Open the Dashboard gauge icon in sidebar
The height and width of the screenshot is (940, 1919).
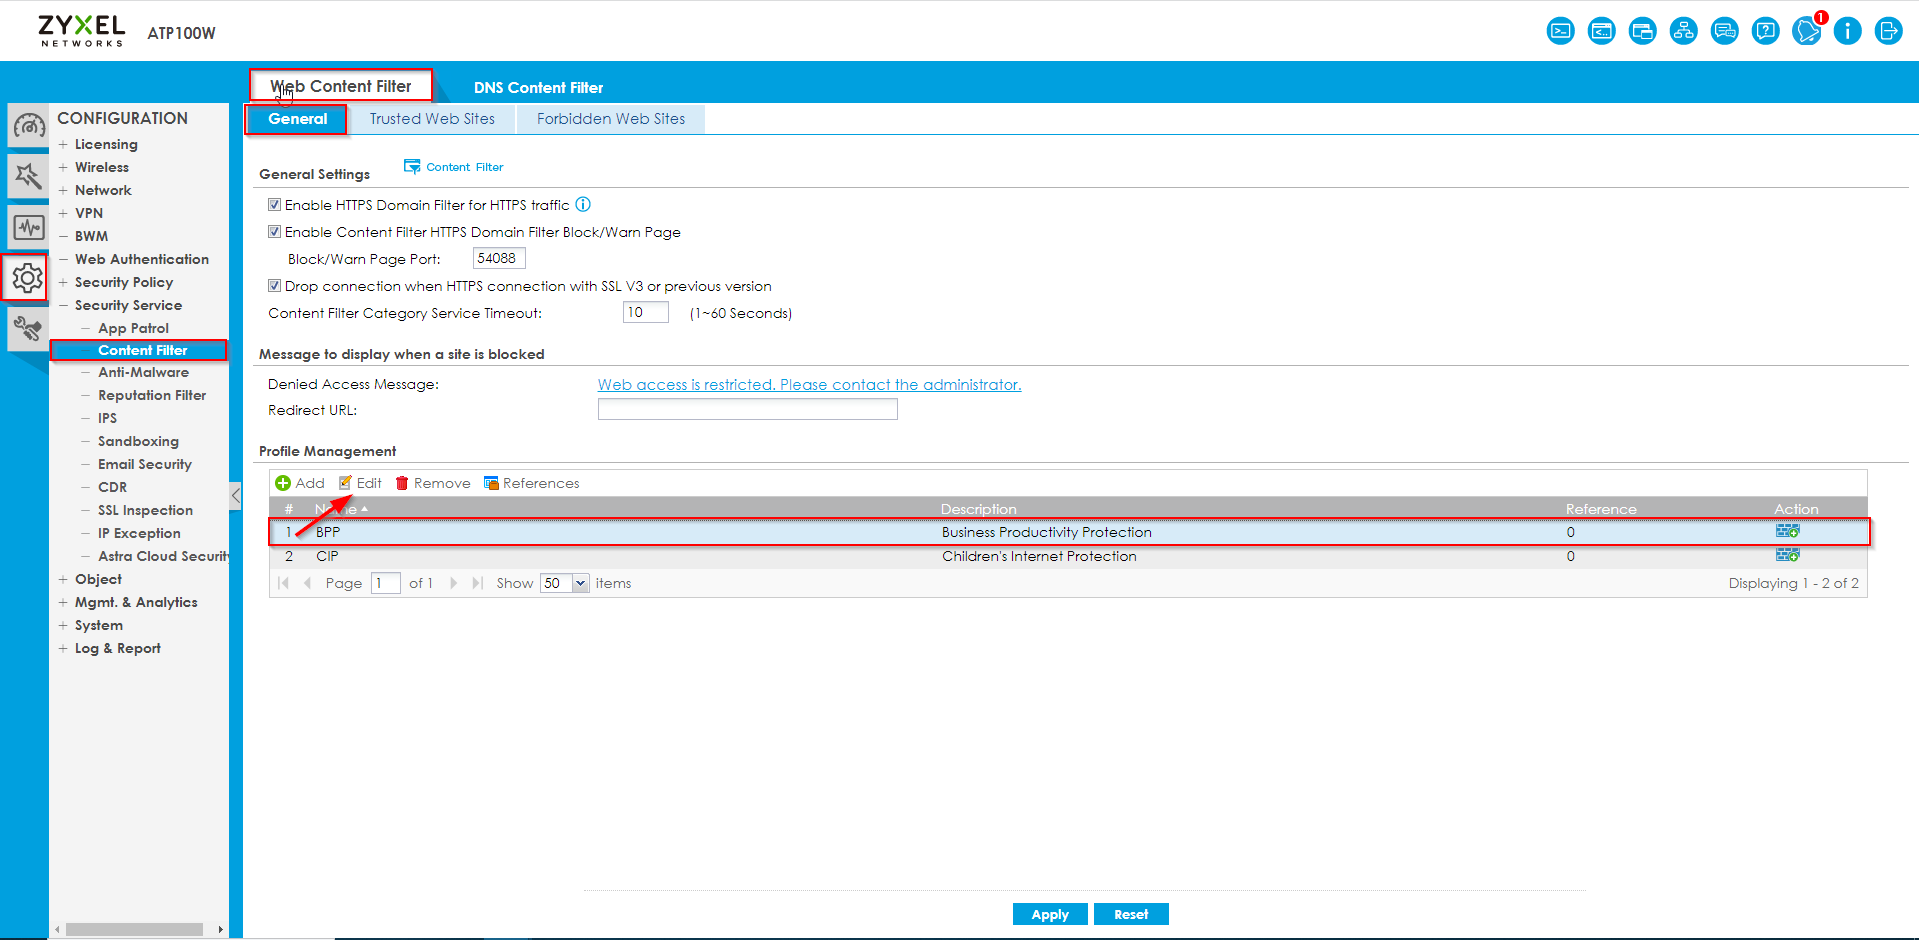point(28,127)
